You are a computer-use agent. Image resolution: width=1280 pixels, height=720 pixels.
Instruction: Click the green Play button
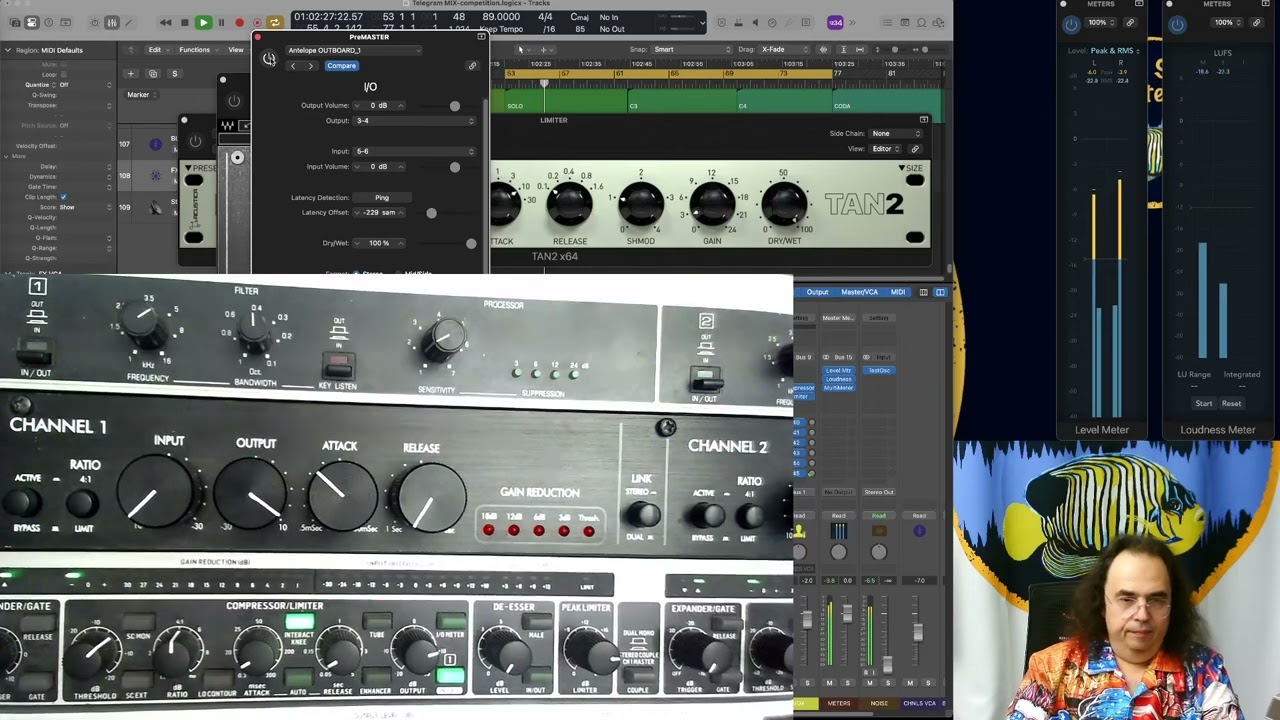[x=203, y=22]
